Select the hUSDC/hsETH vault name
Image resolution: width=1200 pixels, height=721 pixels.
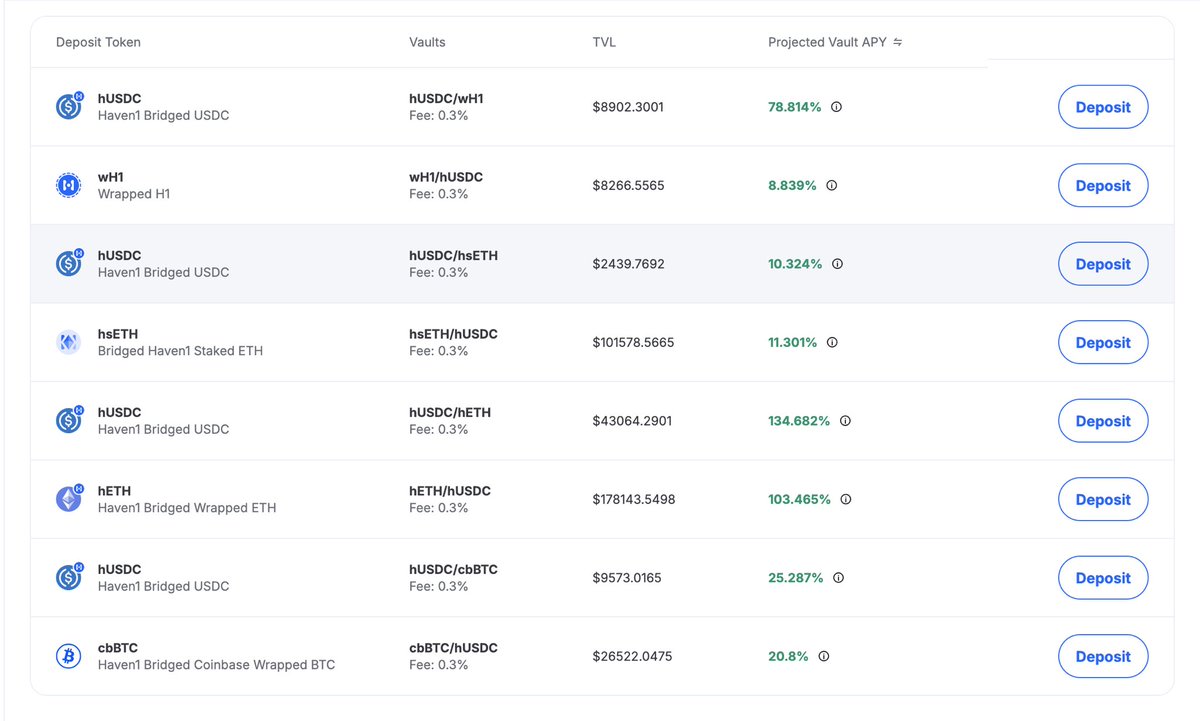coord(453,256)
